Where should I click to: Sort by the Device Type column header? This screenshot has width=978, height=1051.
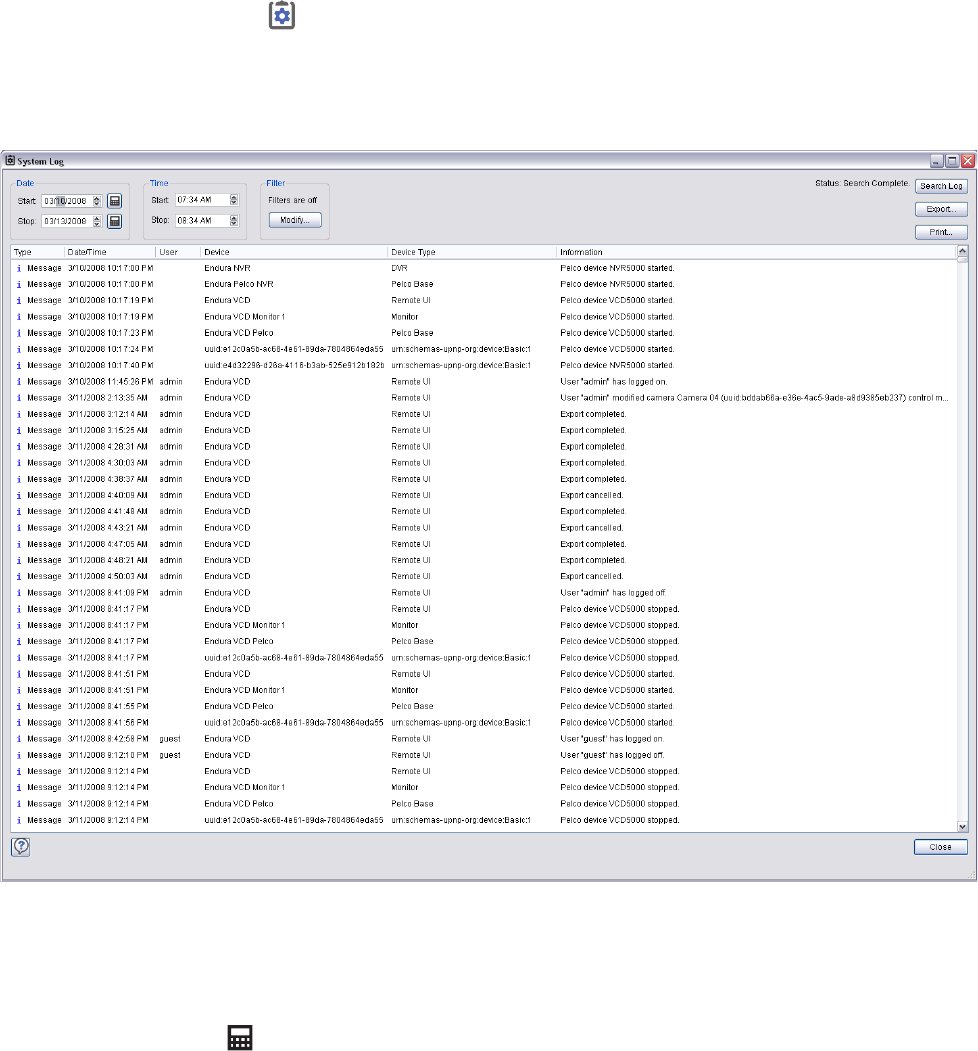coord(472,252)
